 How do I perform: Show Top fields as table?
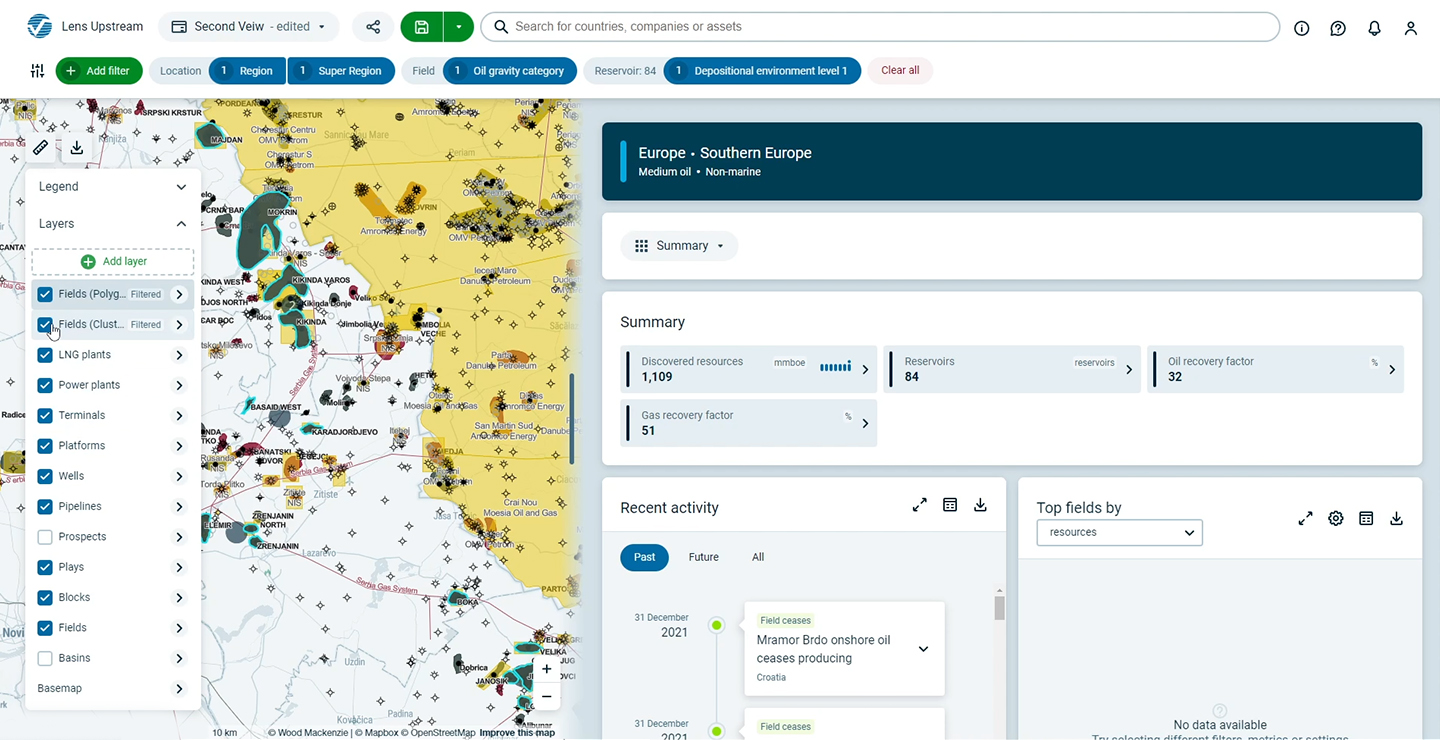pyautogui.click(x=1366, y=518)
